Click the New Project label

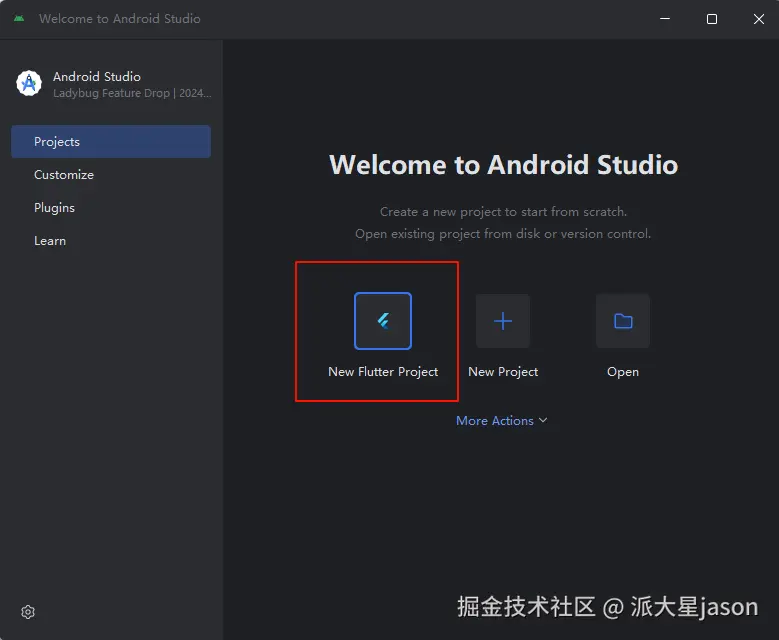(x=503, y=372)
